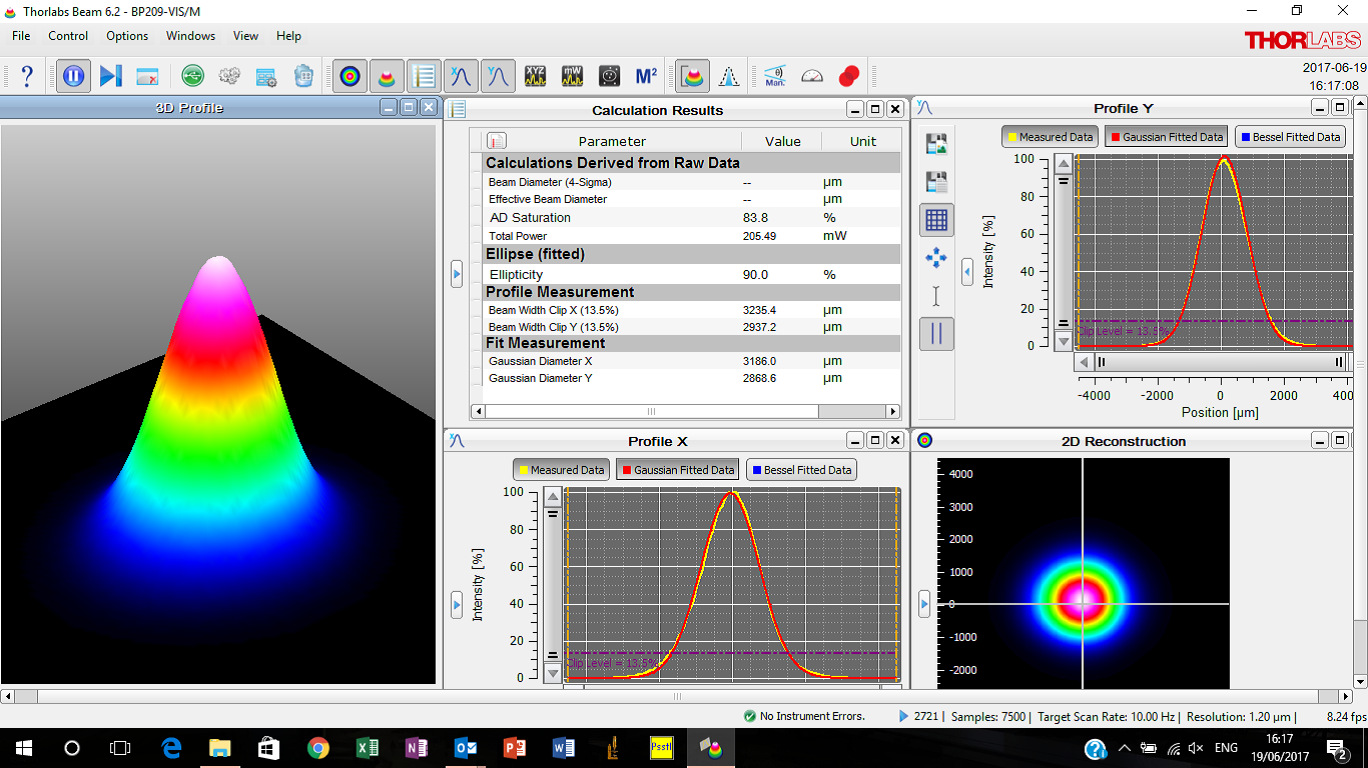Click the Profile Y horizontal zoom scrollbar
This screenshot has width=1368, height=768.
click(x=1219, y=362)
